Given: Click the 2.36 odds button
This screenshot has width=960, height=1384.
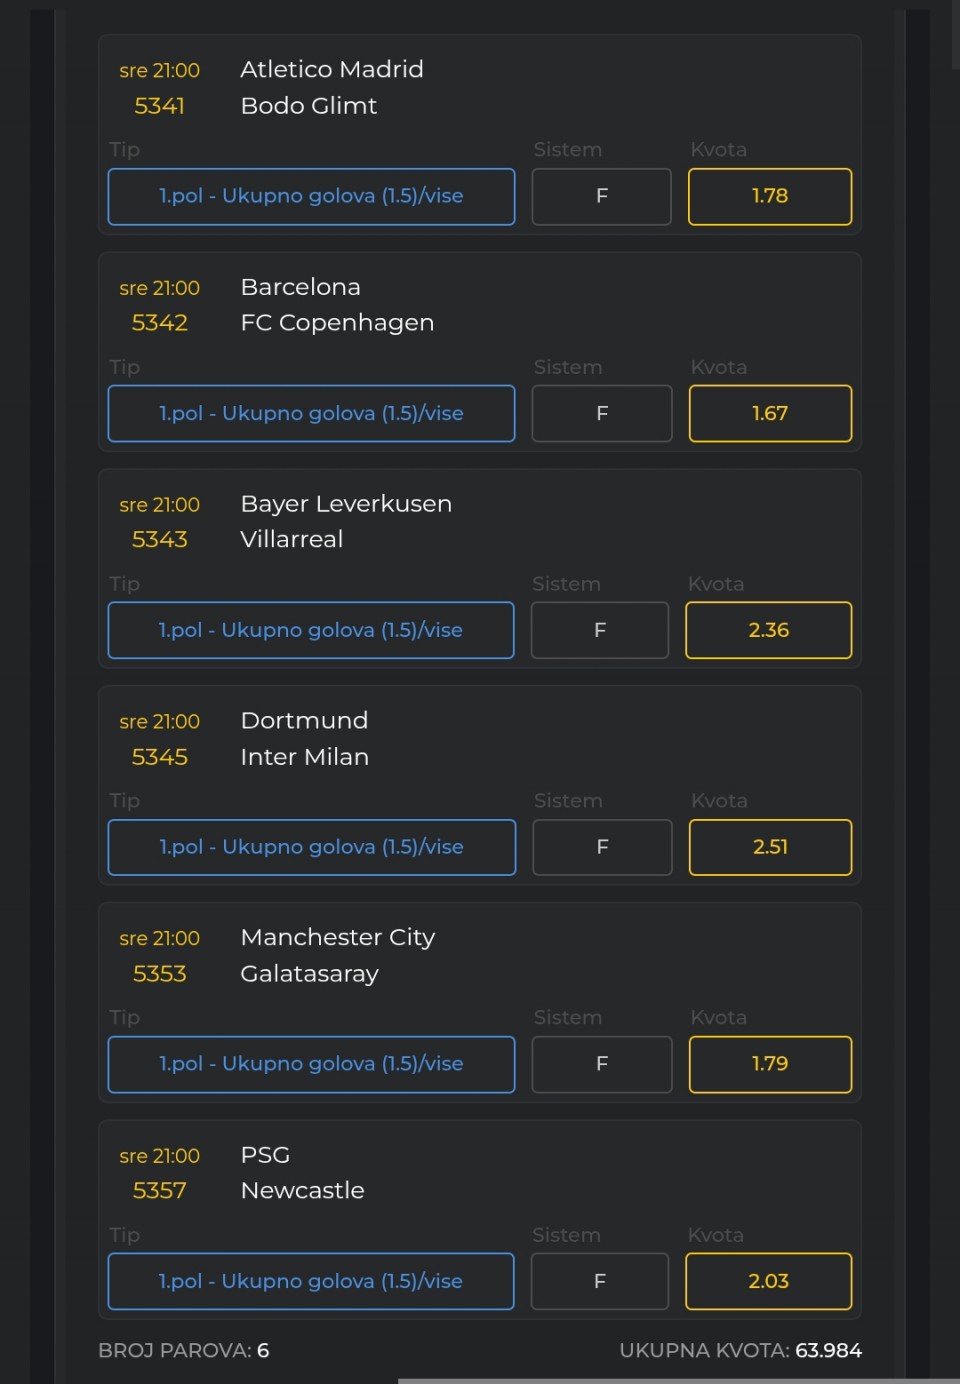Looking at the screenshot, I should (768, 630).
